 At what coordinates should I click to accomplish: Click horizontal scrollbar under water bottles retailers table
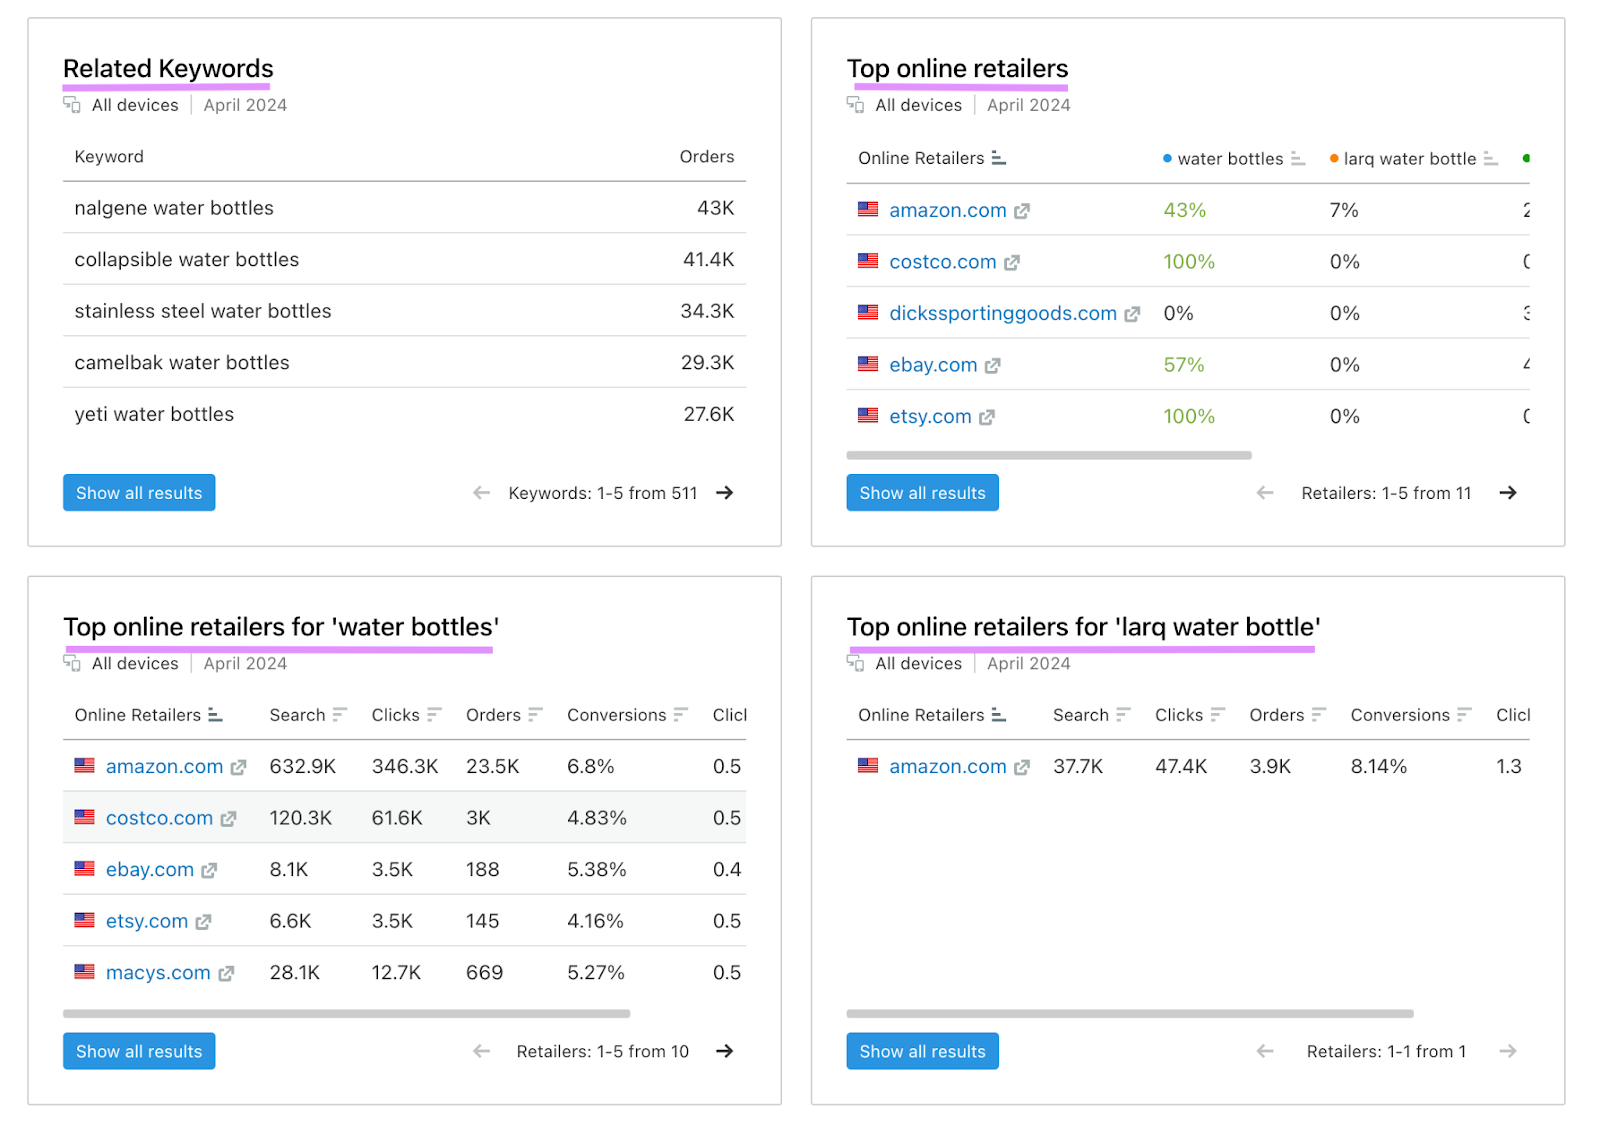pyautogui.click(x=346, y=1014)
